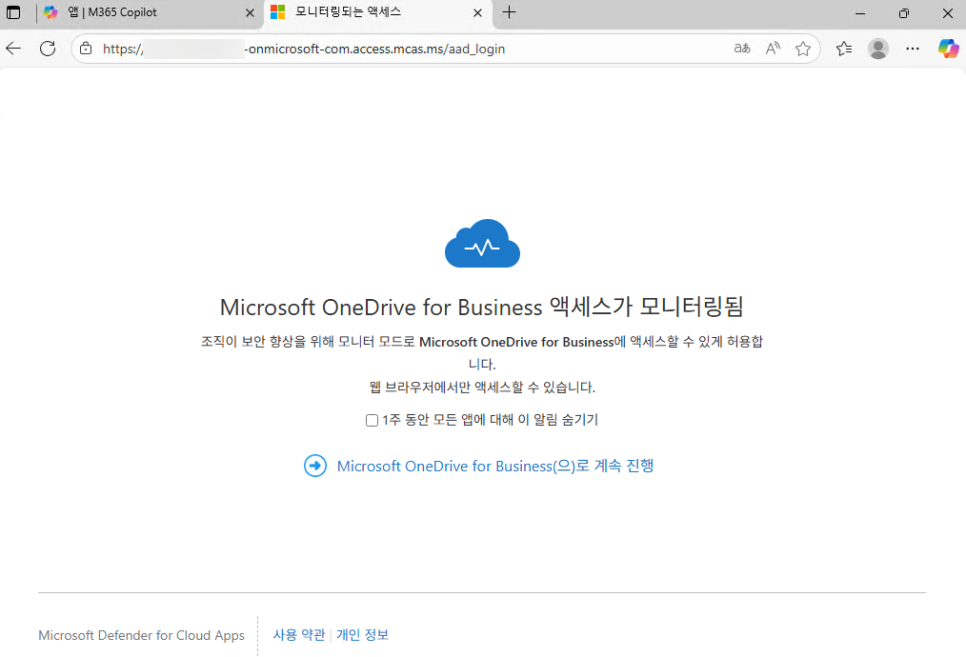Screen dimensions: 966x657
Task: Click the address bar URL
Action: click(x=304, y=49)
